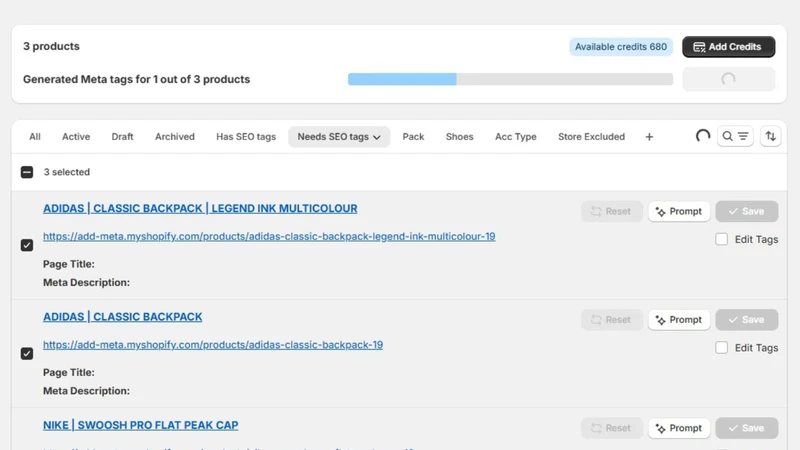800x450 pixels.
Task: Switch to the Active tab
Action: click(x=76, y=137)
